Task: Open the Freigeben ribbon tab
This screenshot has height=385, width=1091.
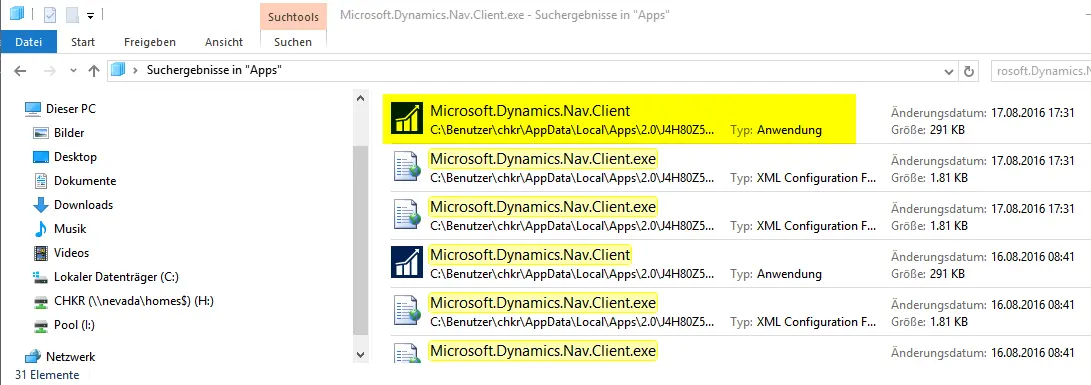Action: pyautogui.click(x=150, y=42)
